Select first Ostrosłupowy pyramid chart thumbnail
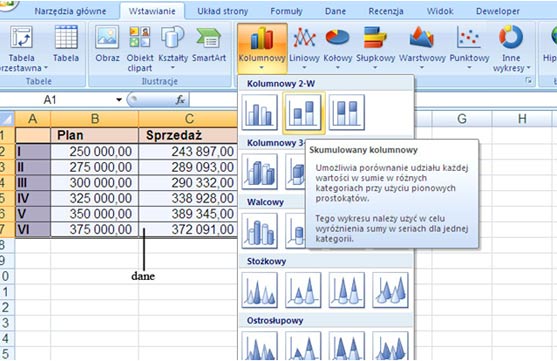The height and width of the screenshot is (361, 557). (x=260, y=346)
